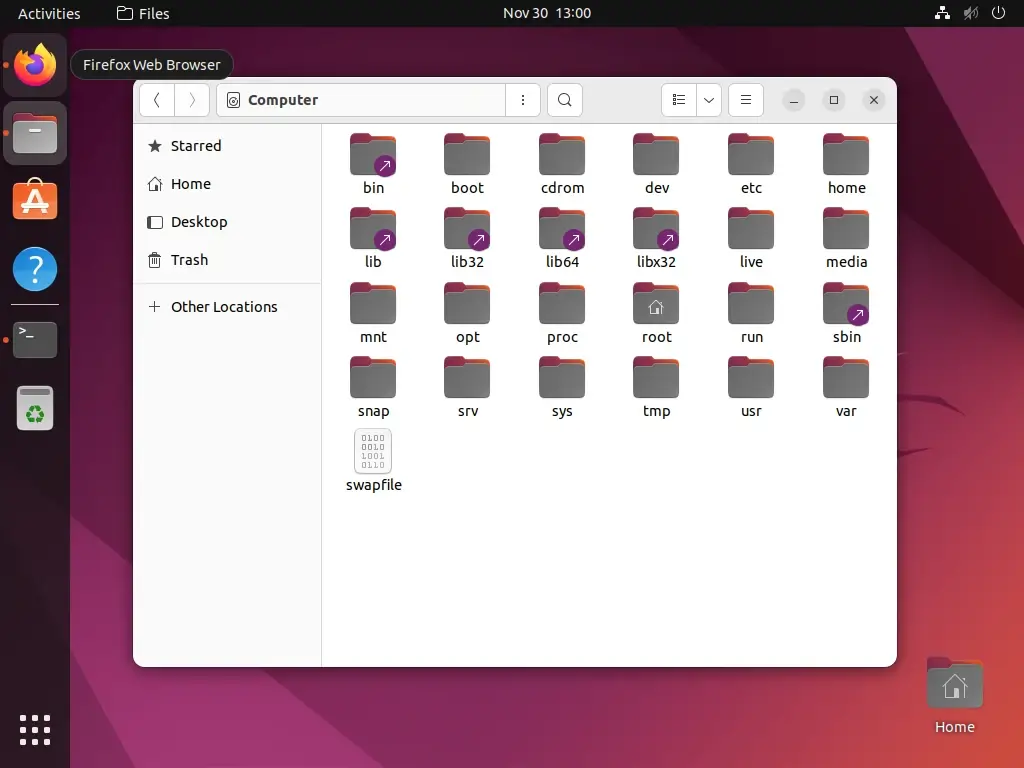This screenshot has height=768, width=1024.
Task: Expand view options dropdown arrow
Action: 709,100
